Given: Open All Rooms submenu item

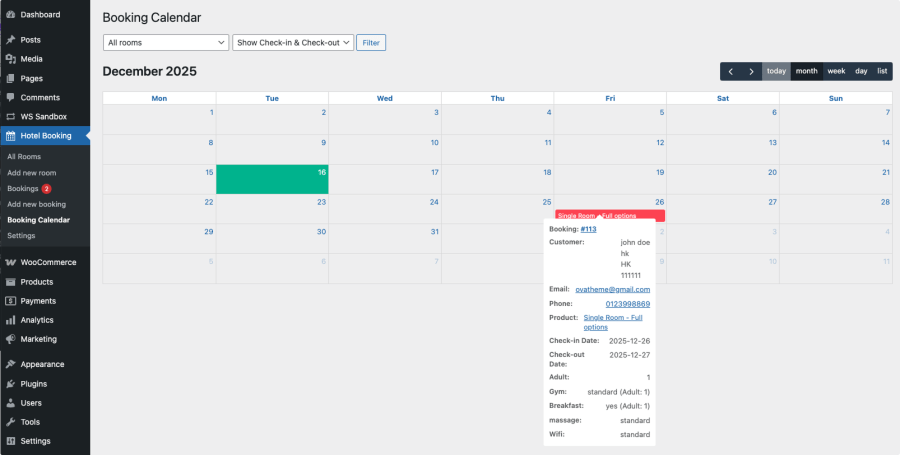Looking at the screenshot, I should pyautogui.click(x=24, y=157).
